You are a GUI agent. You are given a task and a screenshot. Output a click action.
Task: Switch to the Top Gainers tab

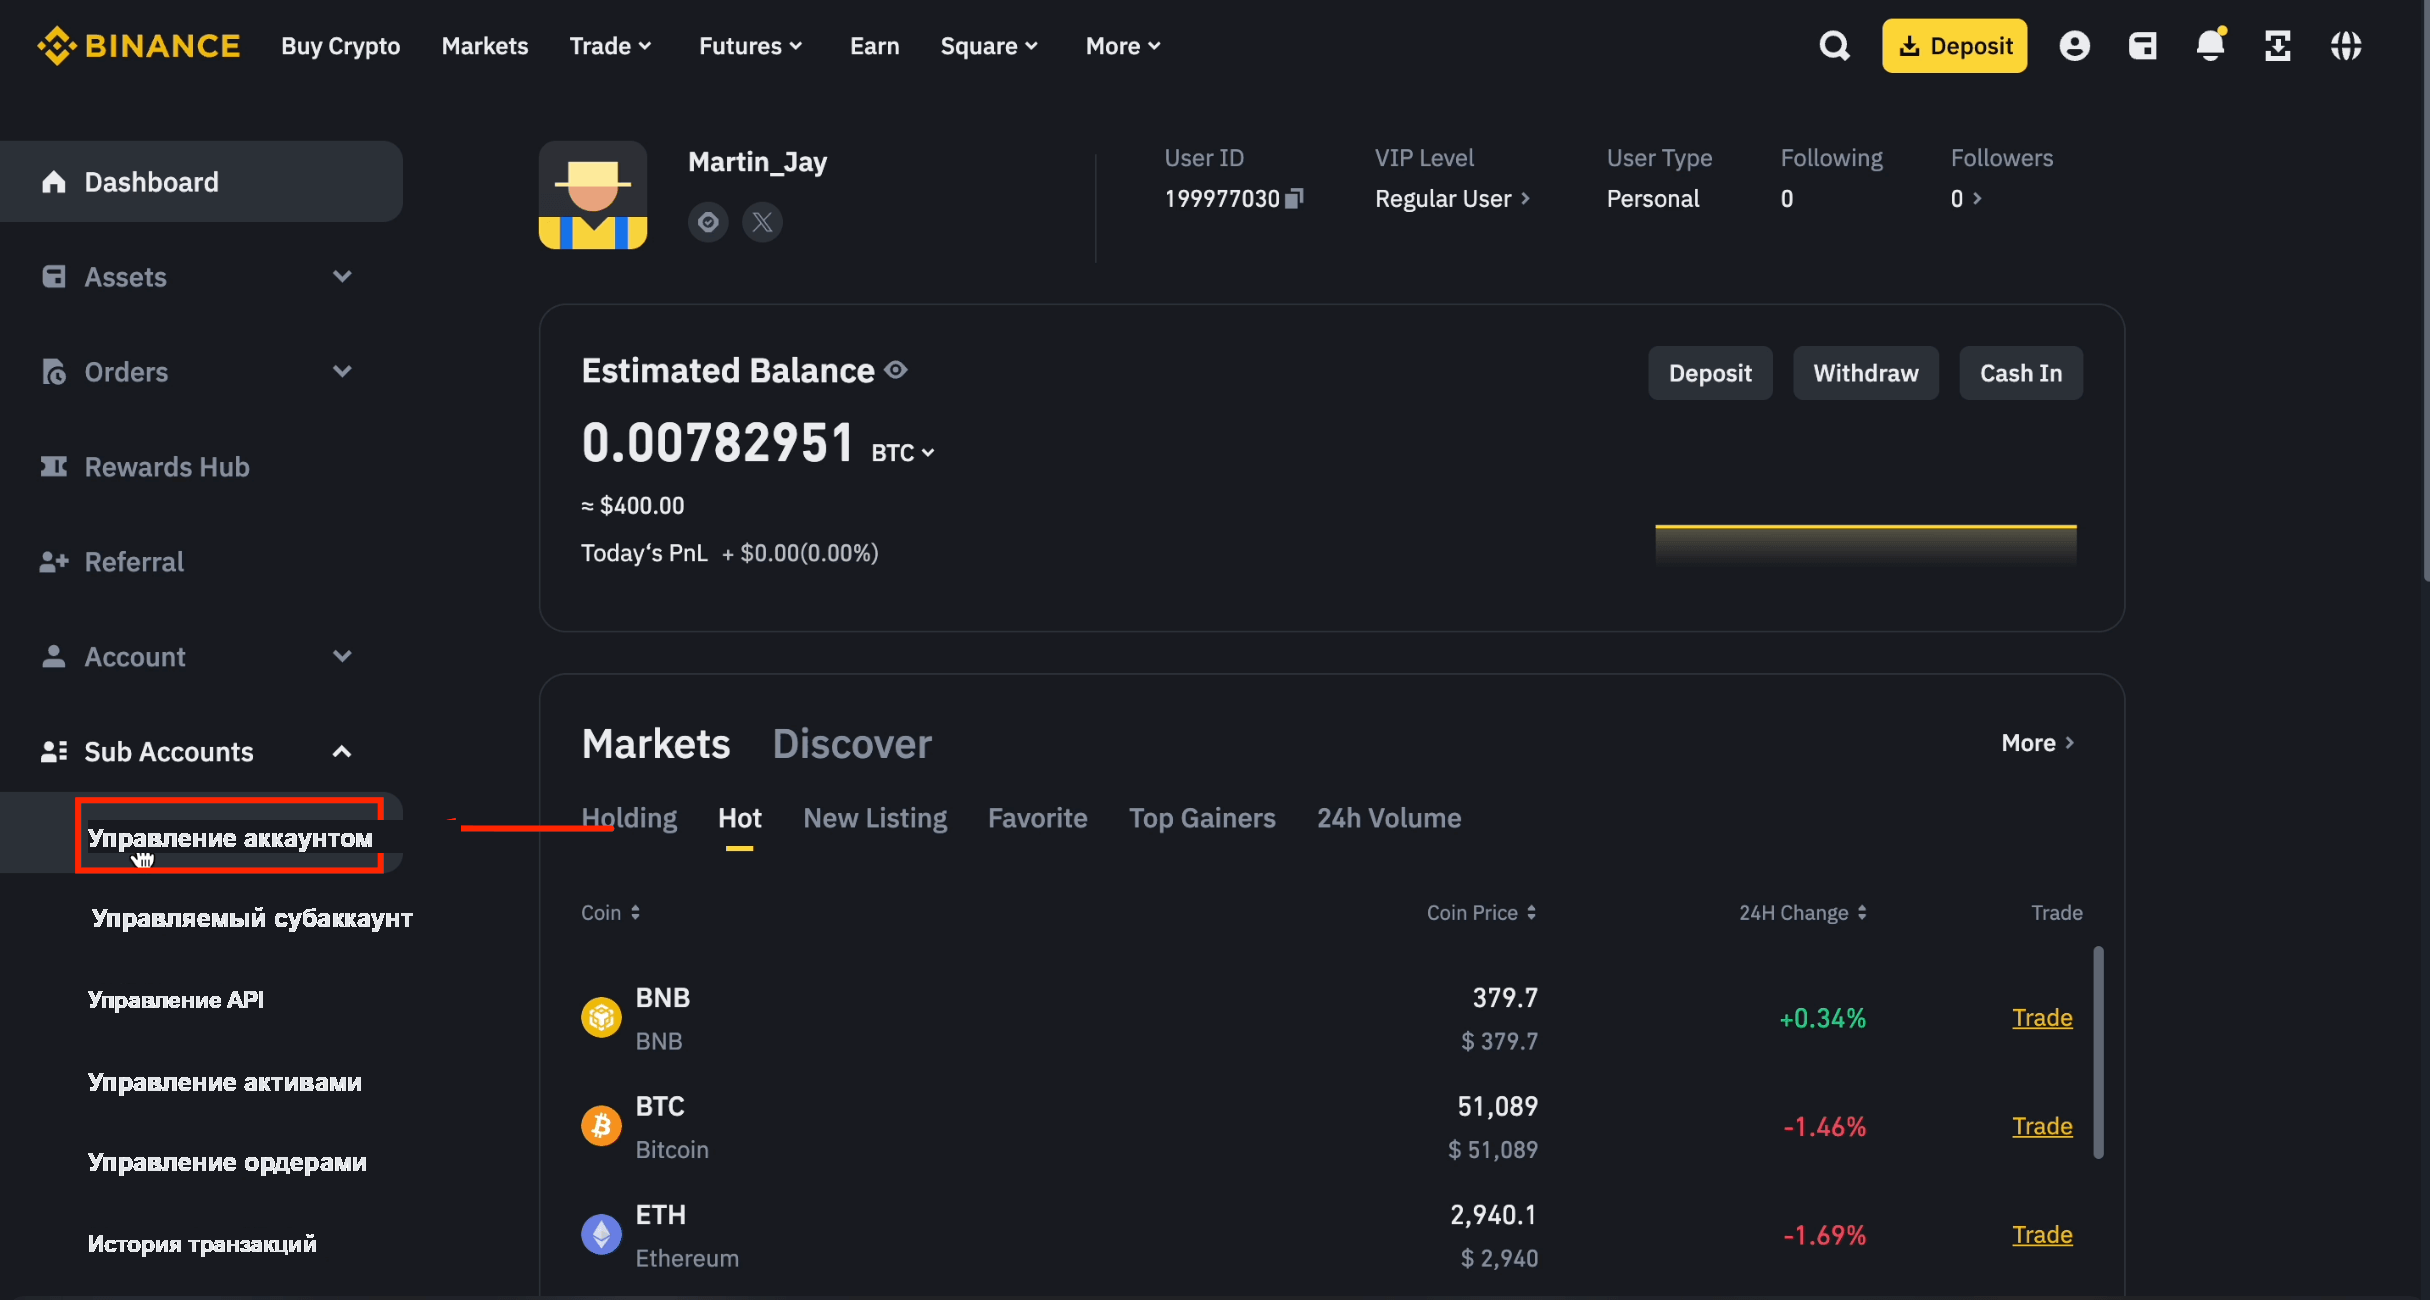point(1202,818)
